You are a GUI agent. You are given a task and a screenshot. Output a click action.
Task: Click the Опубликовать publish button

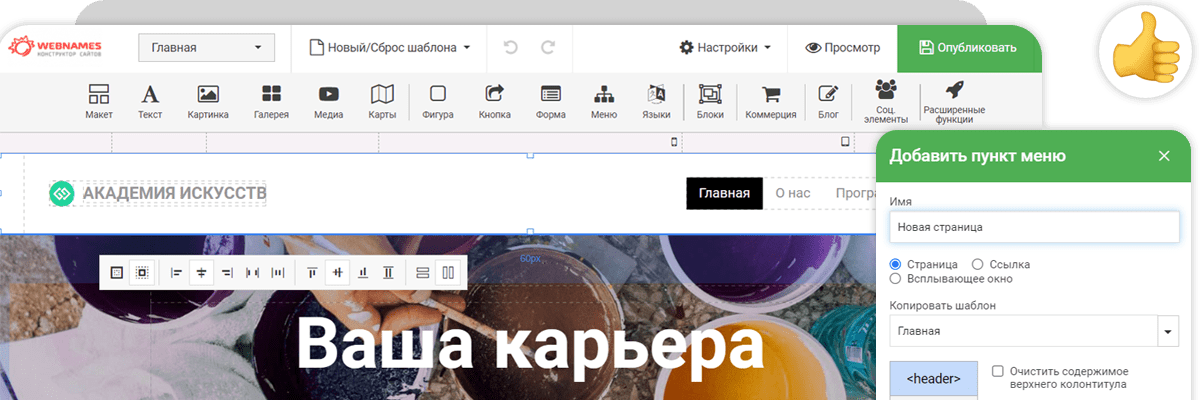968,47
